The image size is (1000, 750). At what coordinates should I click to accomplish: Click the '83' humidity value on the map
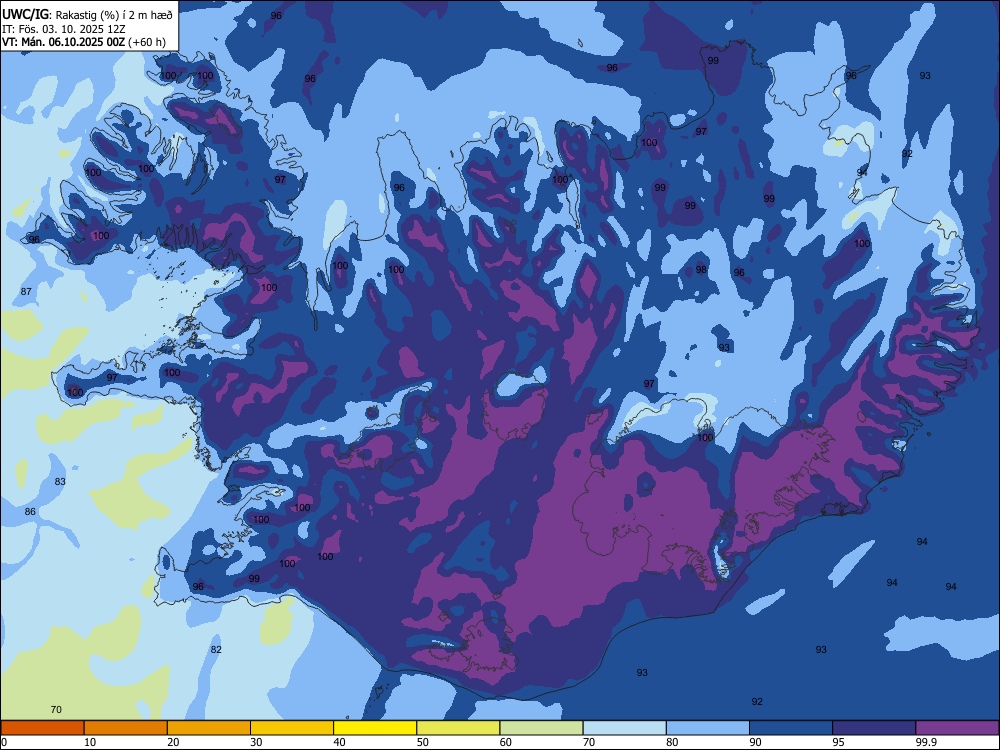pyautogui.click(x=60, y=482)
